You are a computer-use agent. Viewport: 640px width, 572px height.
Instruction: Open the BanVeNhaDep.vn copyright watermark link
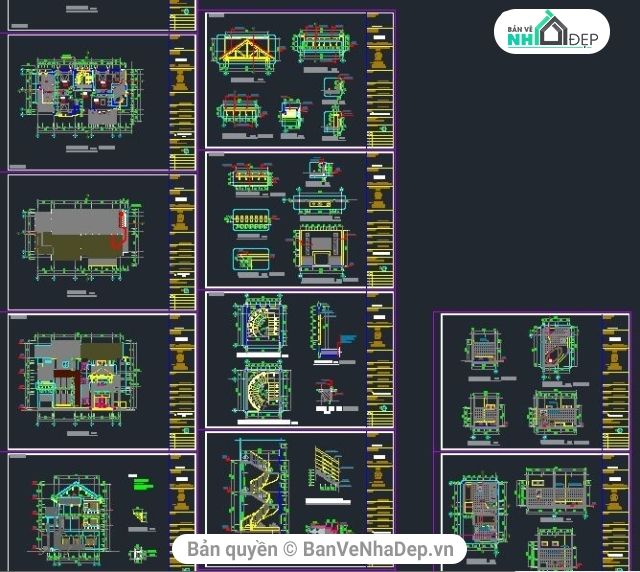coord(320,549)
